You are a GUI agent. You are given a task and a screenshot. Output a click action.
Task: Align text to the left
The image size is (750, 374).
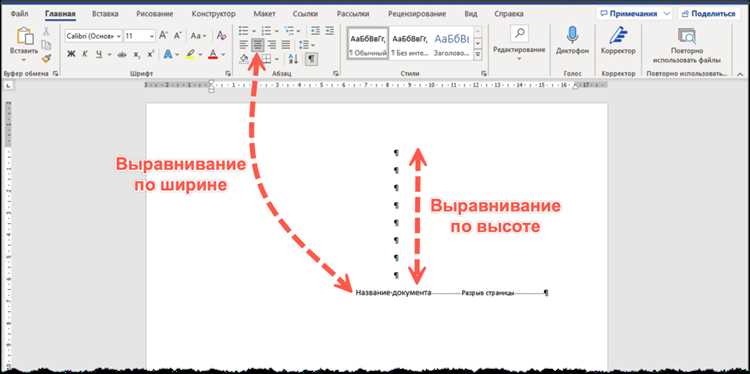[x=243, y=45]
